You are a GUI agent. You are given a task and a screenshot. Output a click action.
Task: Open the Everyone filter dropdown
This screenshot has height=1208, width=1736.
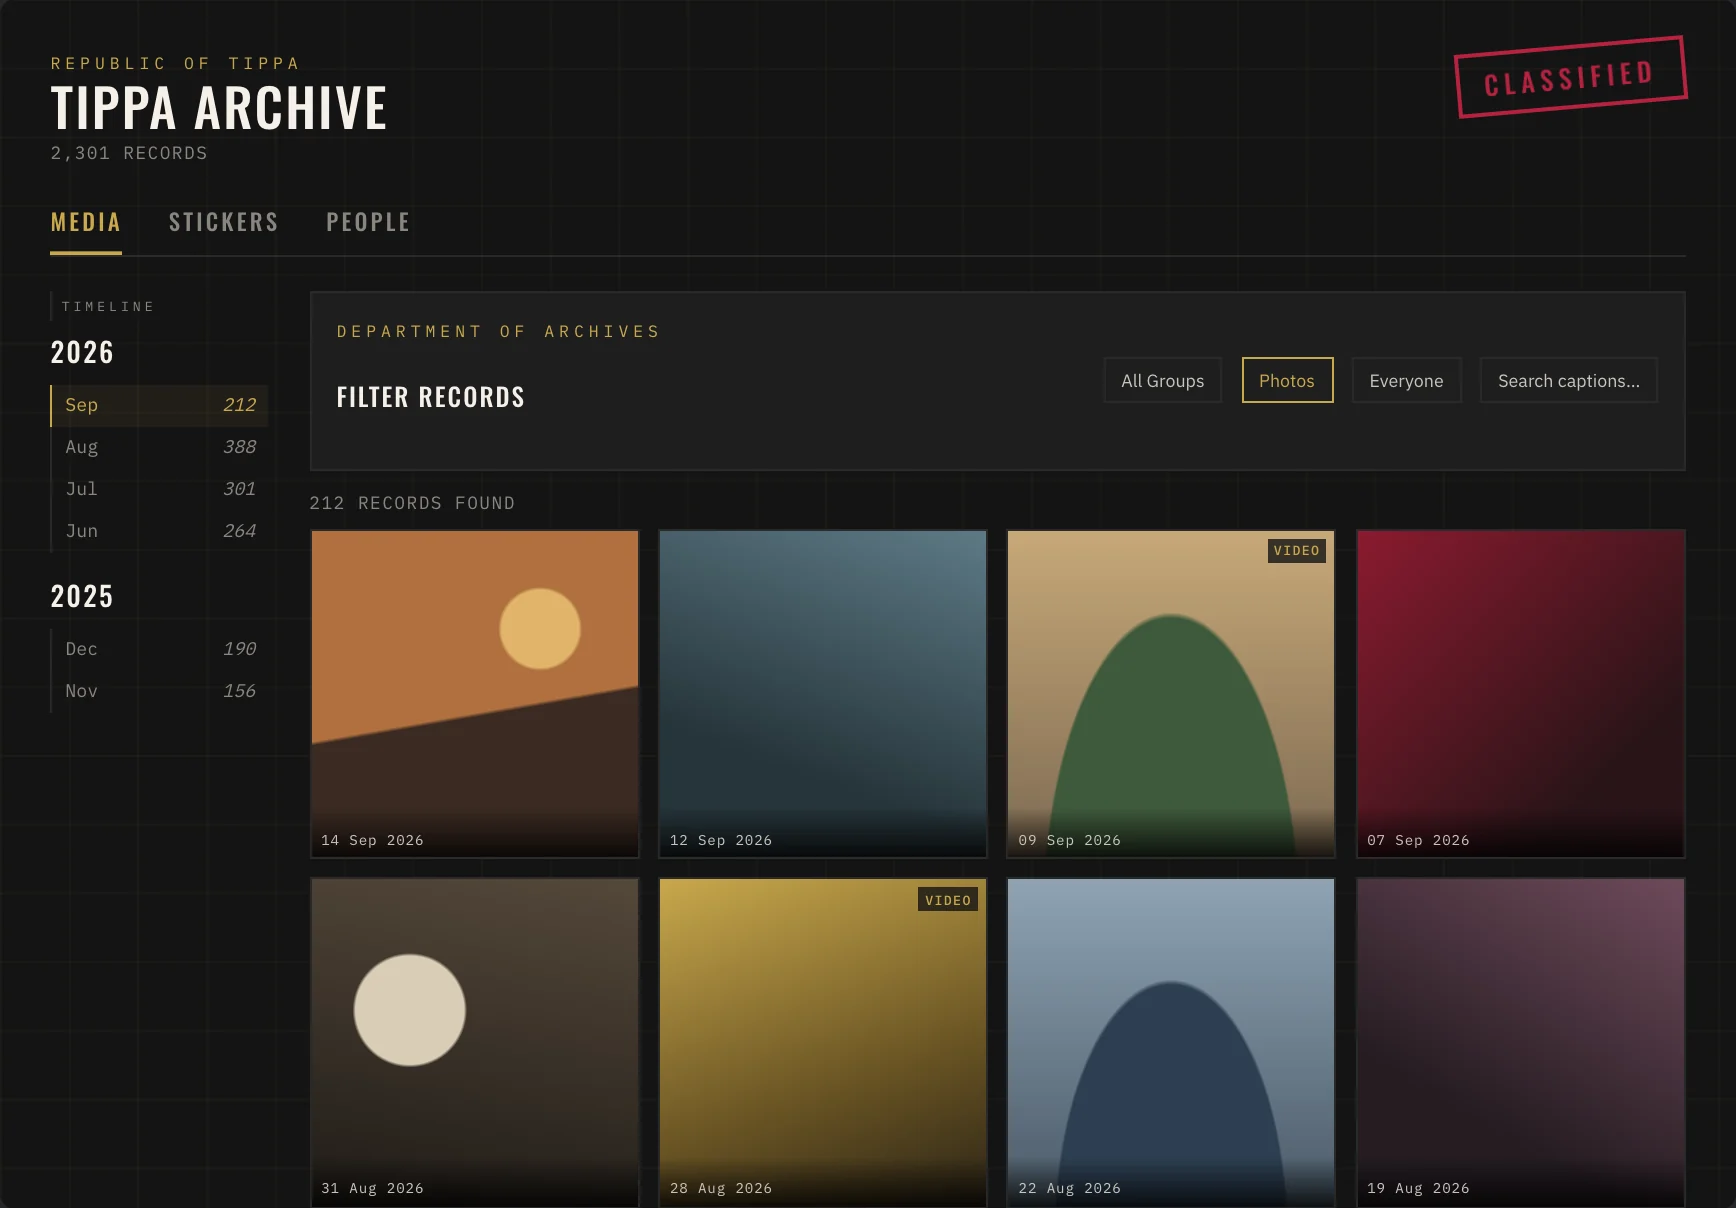(1406, 380)
